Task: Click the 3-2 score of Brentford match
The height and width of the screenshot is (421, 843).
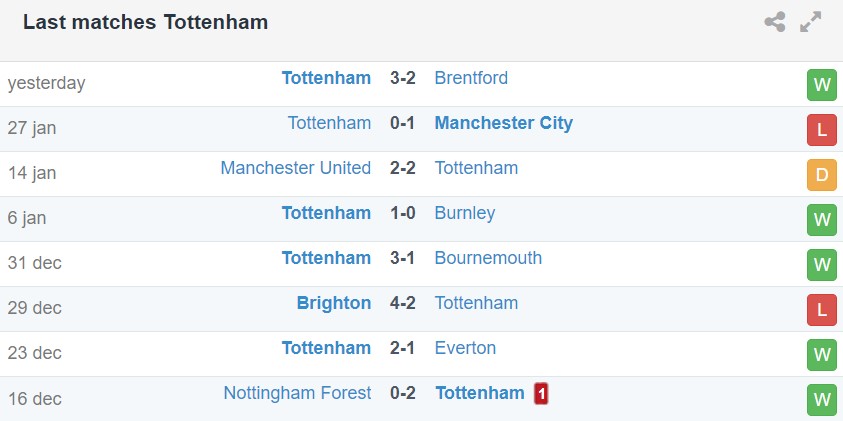Action: pos(402,78)
